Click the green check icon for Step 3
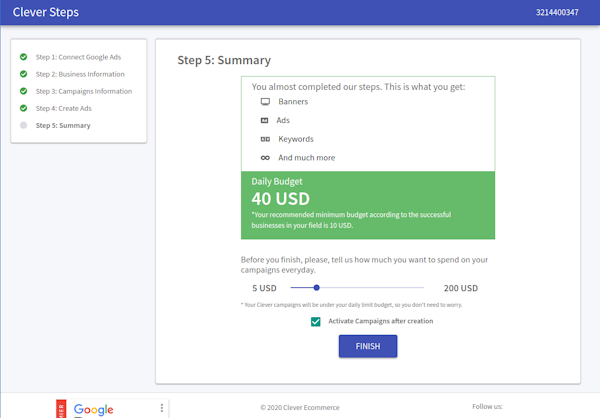 tap(23, 91)
